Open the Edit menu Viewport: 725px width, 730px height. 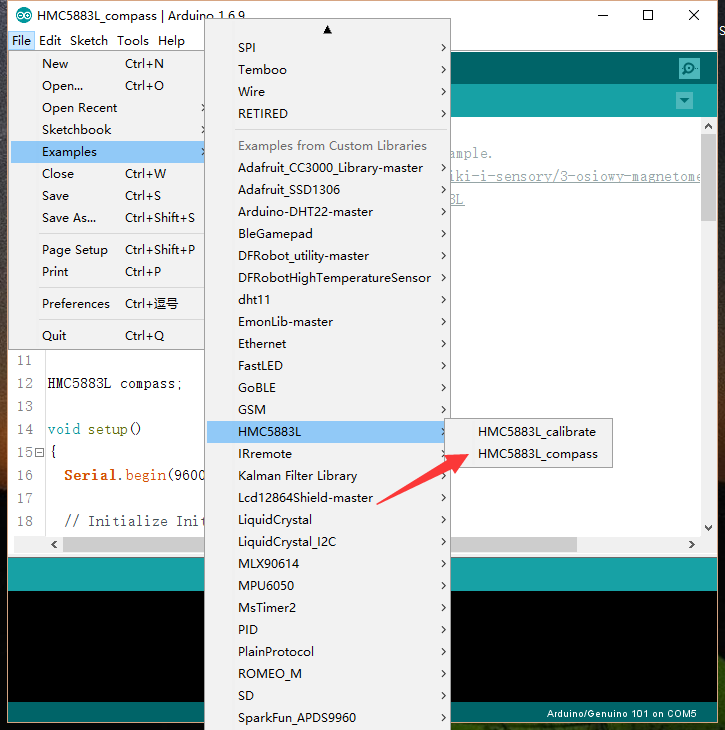(50, 41)
